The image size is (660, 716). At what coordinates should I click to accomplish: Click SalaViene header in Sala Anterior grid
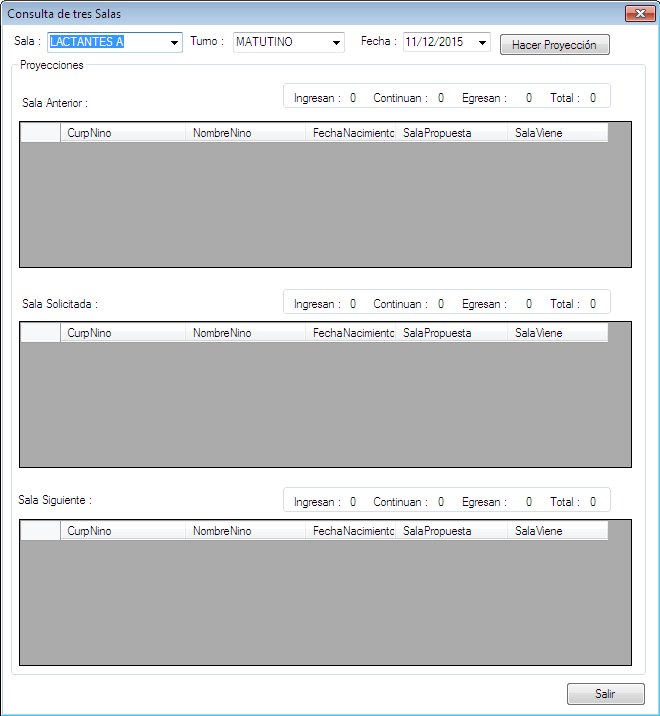pyautogui.click(x=557, y=133)
